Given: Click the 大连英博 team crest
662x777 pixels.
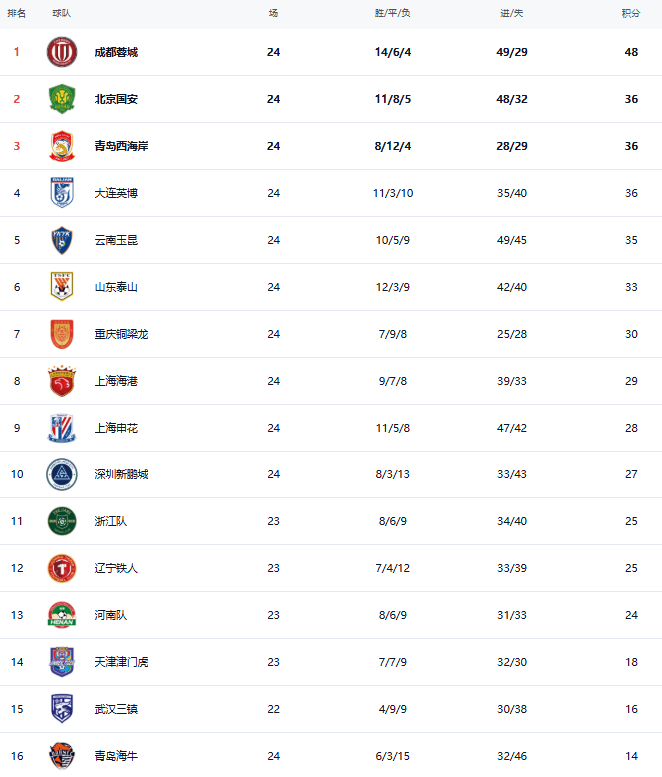Looking at the screenshot, I should click(62, 193).
